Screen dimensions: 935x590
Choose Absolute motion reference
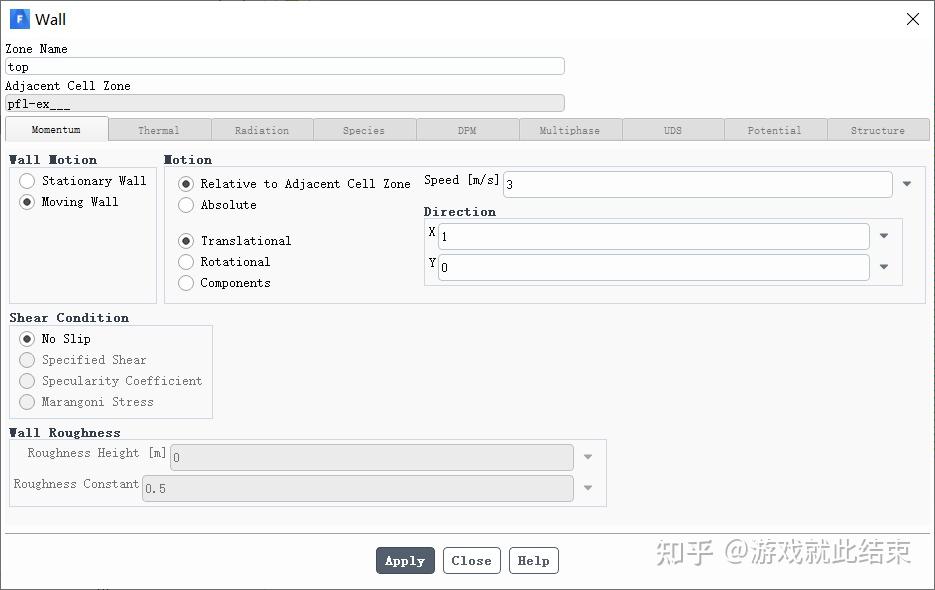coord(185,205)
